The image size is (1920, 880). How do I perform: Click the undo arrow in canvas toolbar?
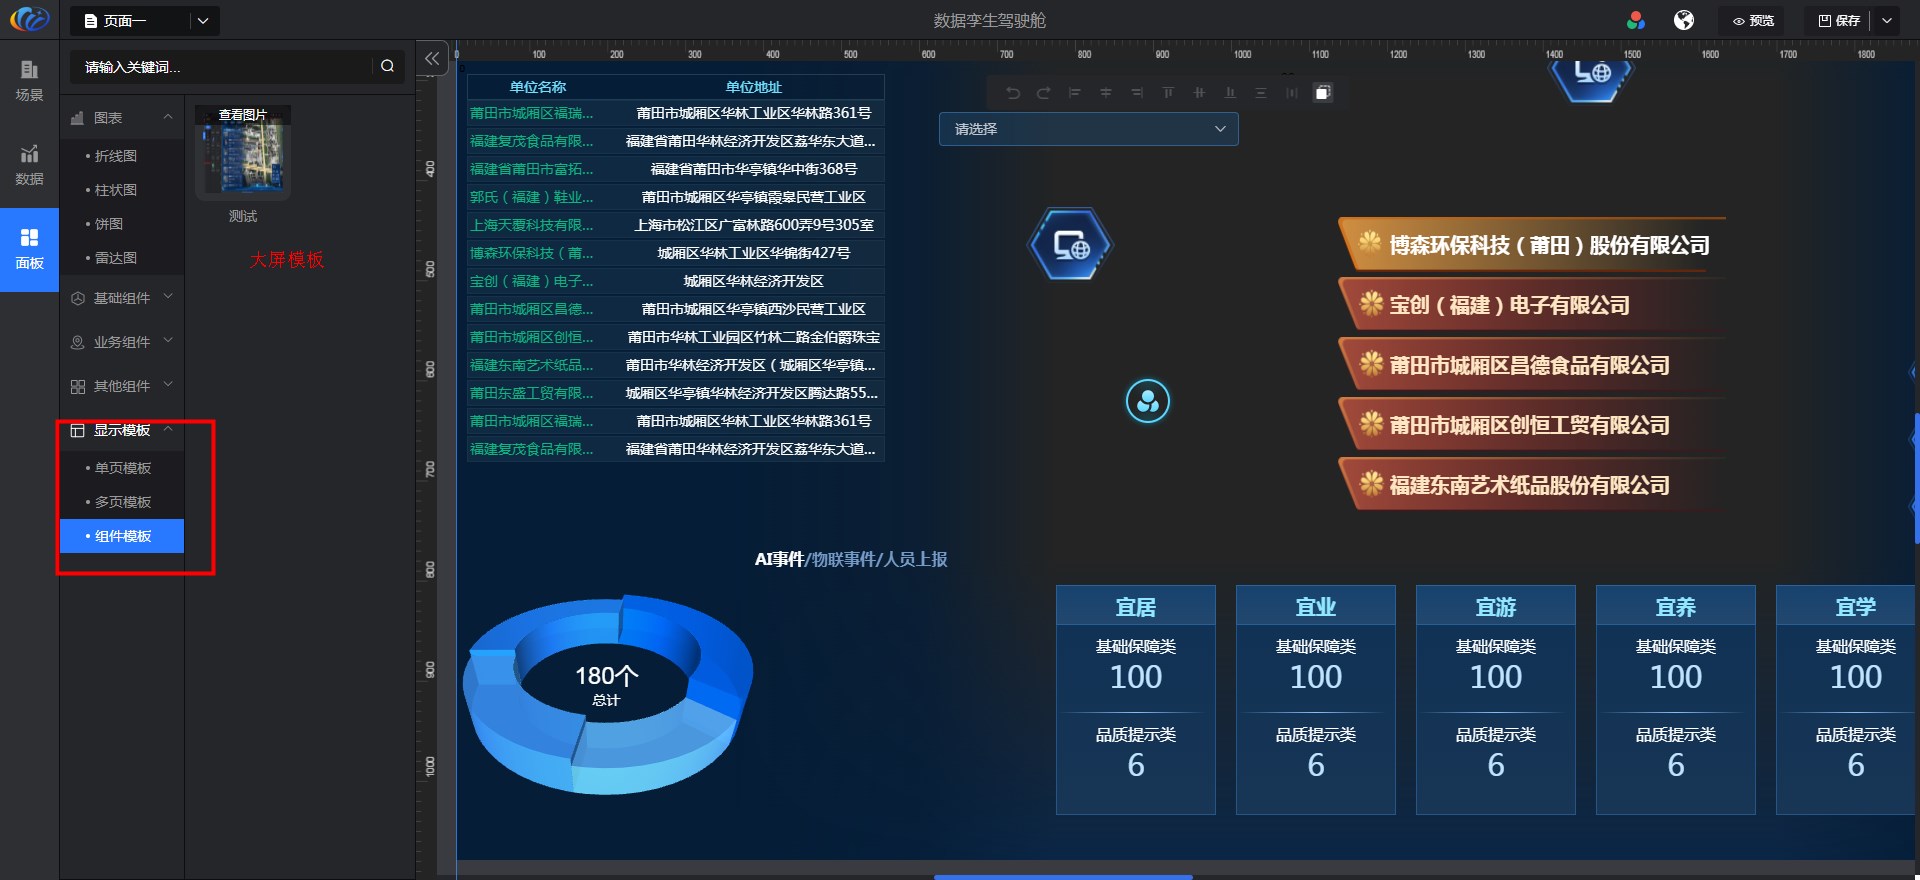(x=1013, y=93)
